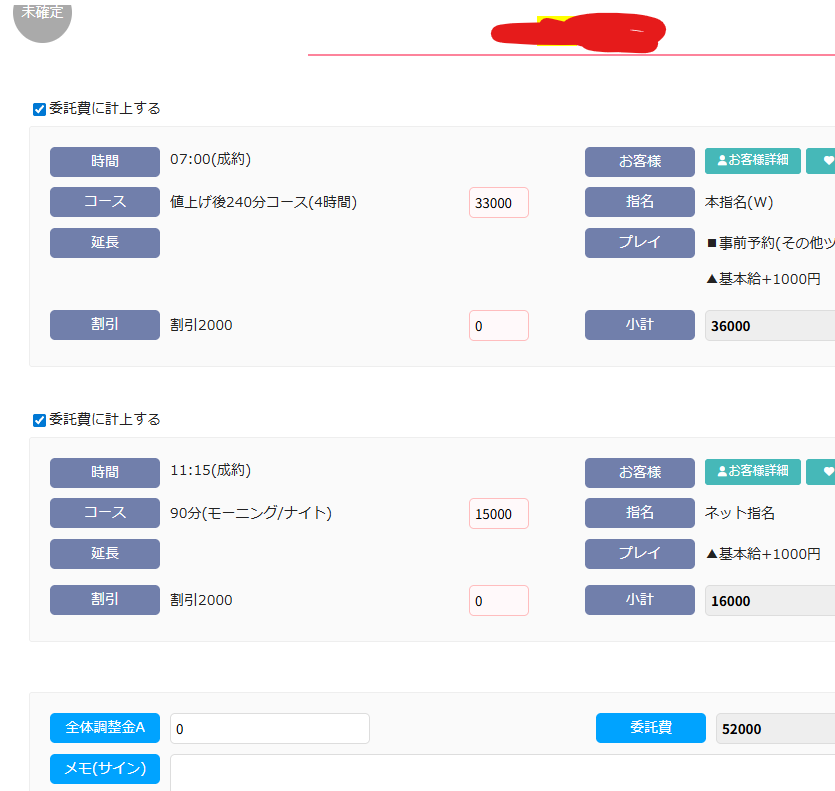This screenshot has width=835, height=791.
Task: Click heart button in the 07:00 booking
Action: (x=823, y=160)
